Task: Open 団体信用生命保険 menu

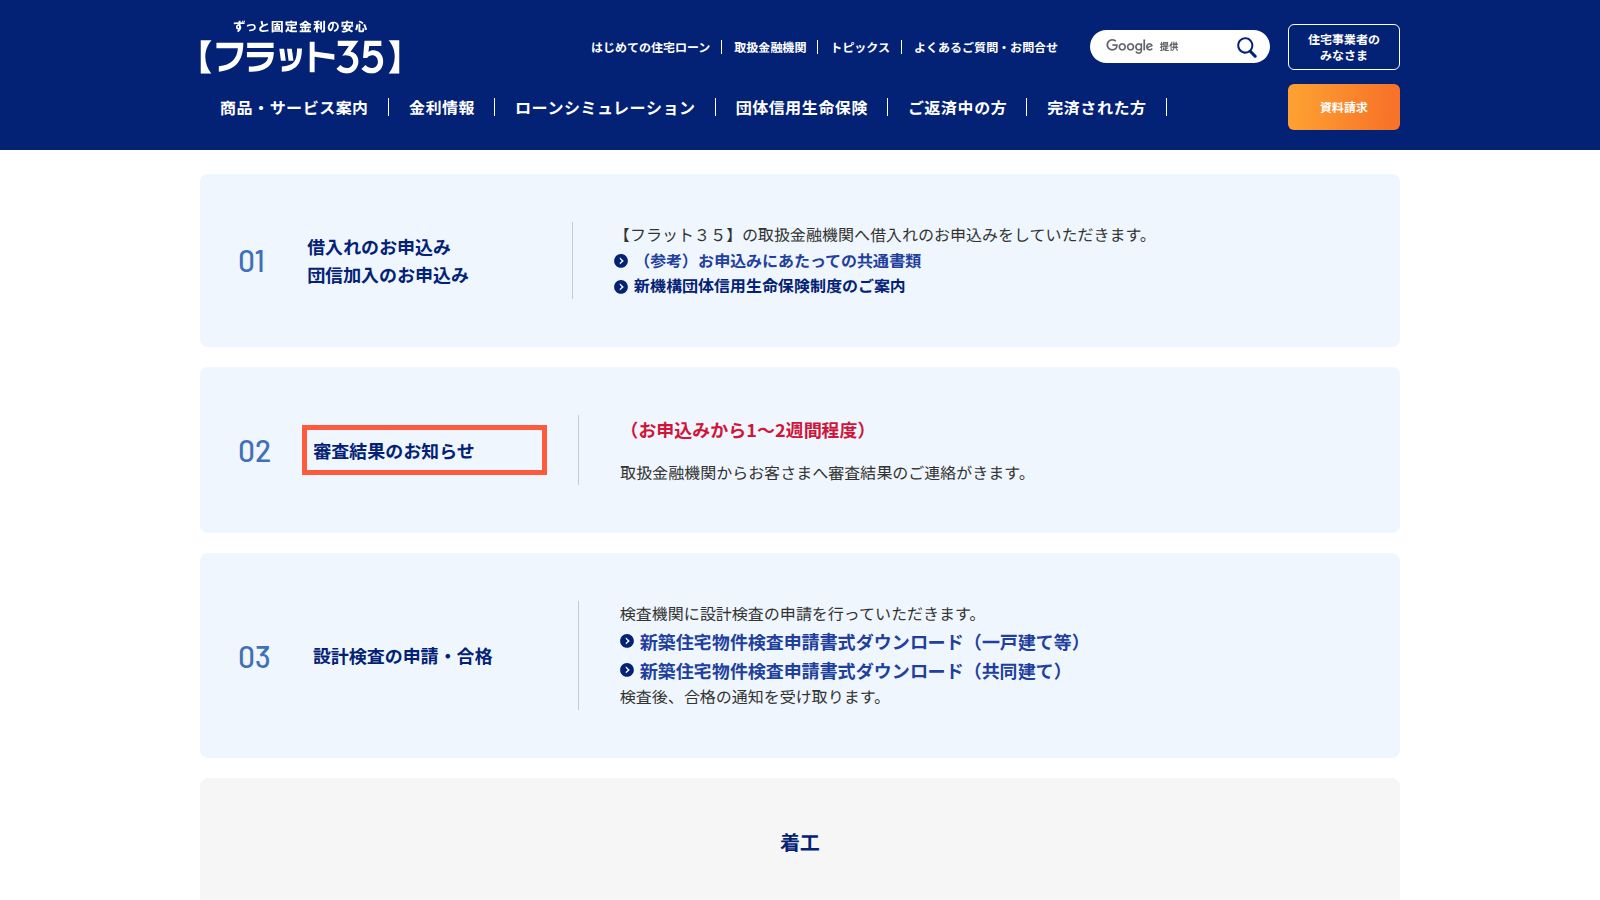Action: (x=802, y=108)
